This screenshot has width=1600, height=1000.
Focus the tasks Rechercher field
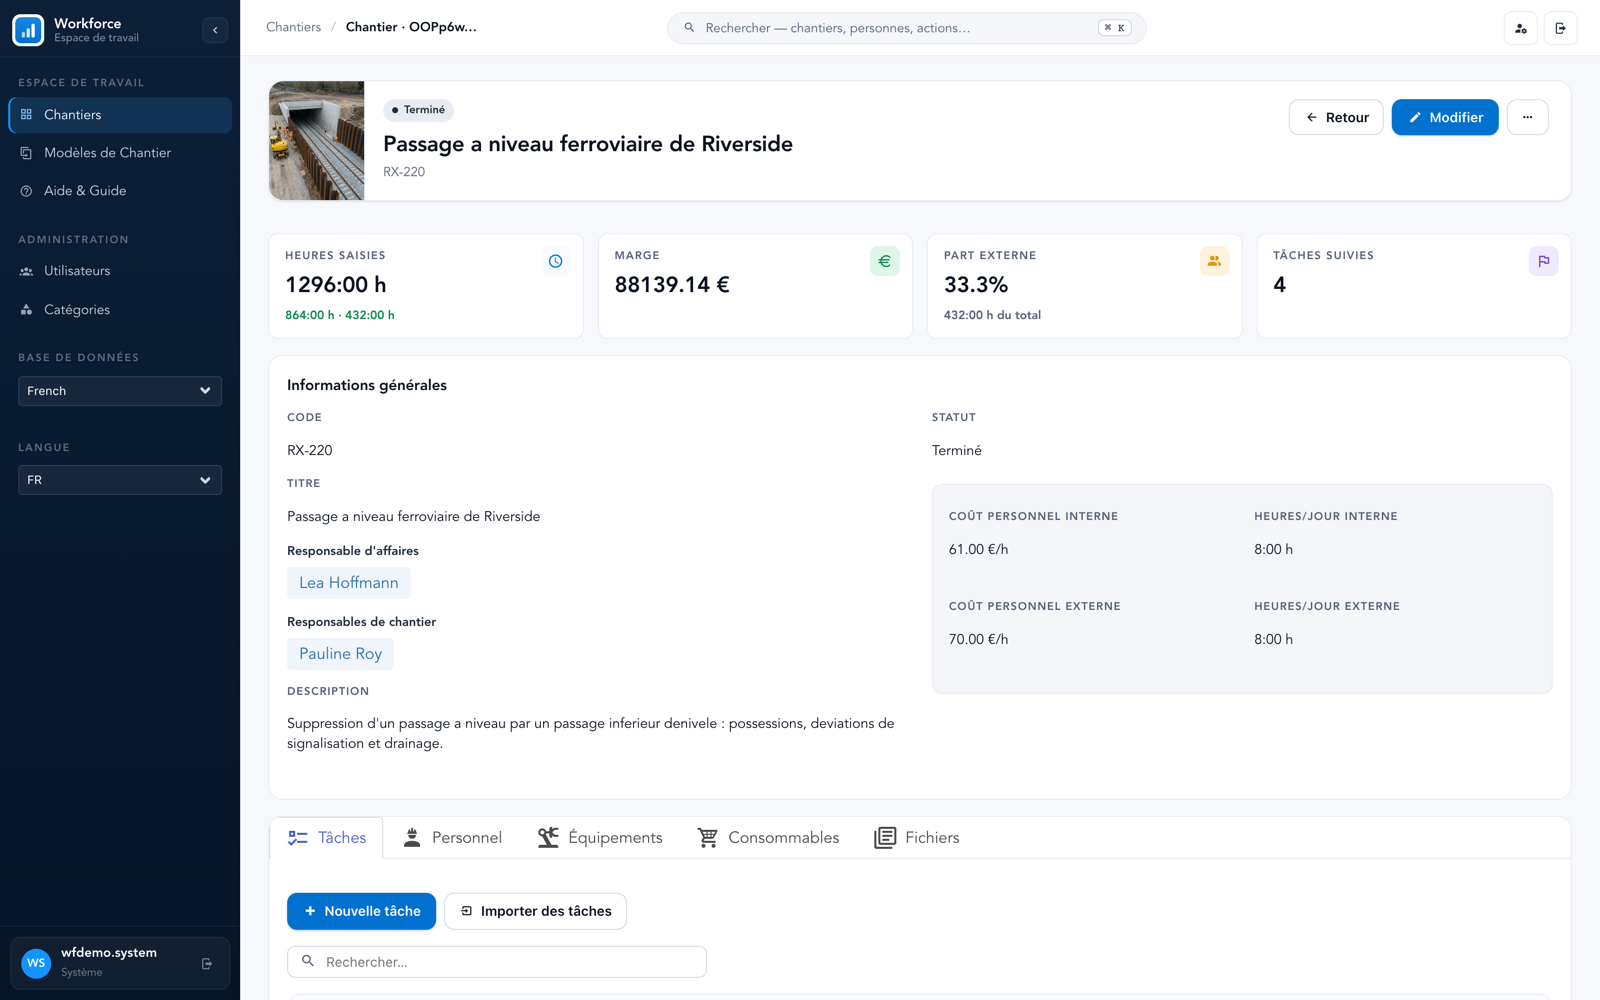pos(497,962)
